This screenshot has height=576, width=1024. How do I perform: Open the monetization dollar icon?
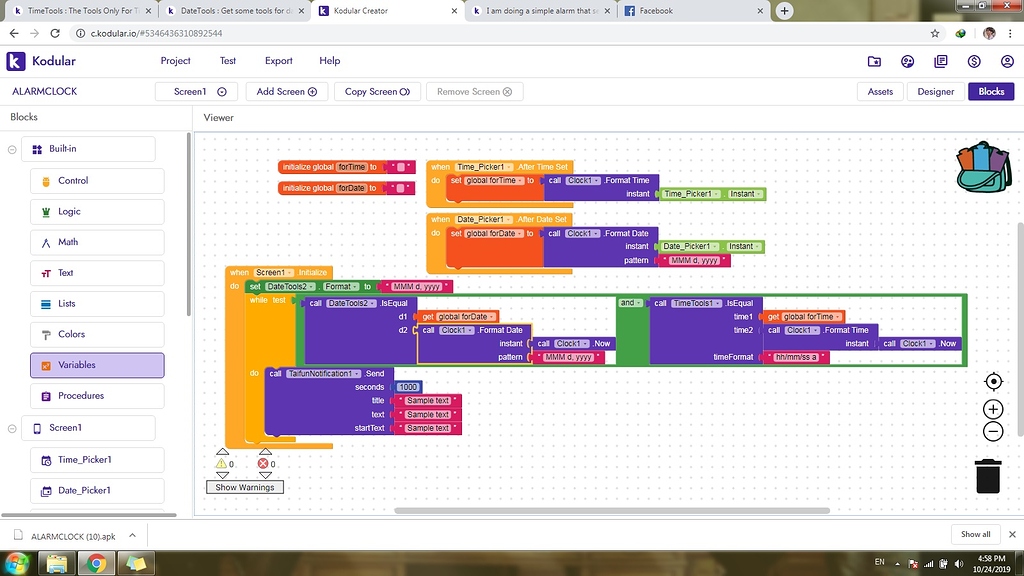[973, 61]
